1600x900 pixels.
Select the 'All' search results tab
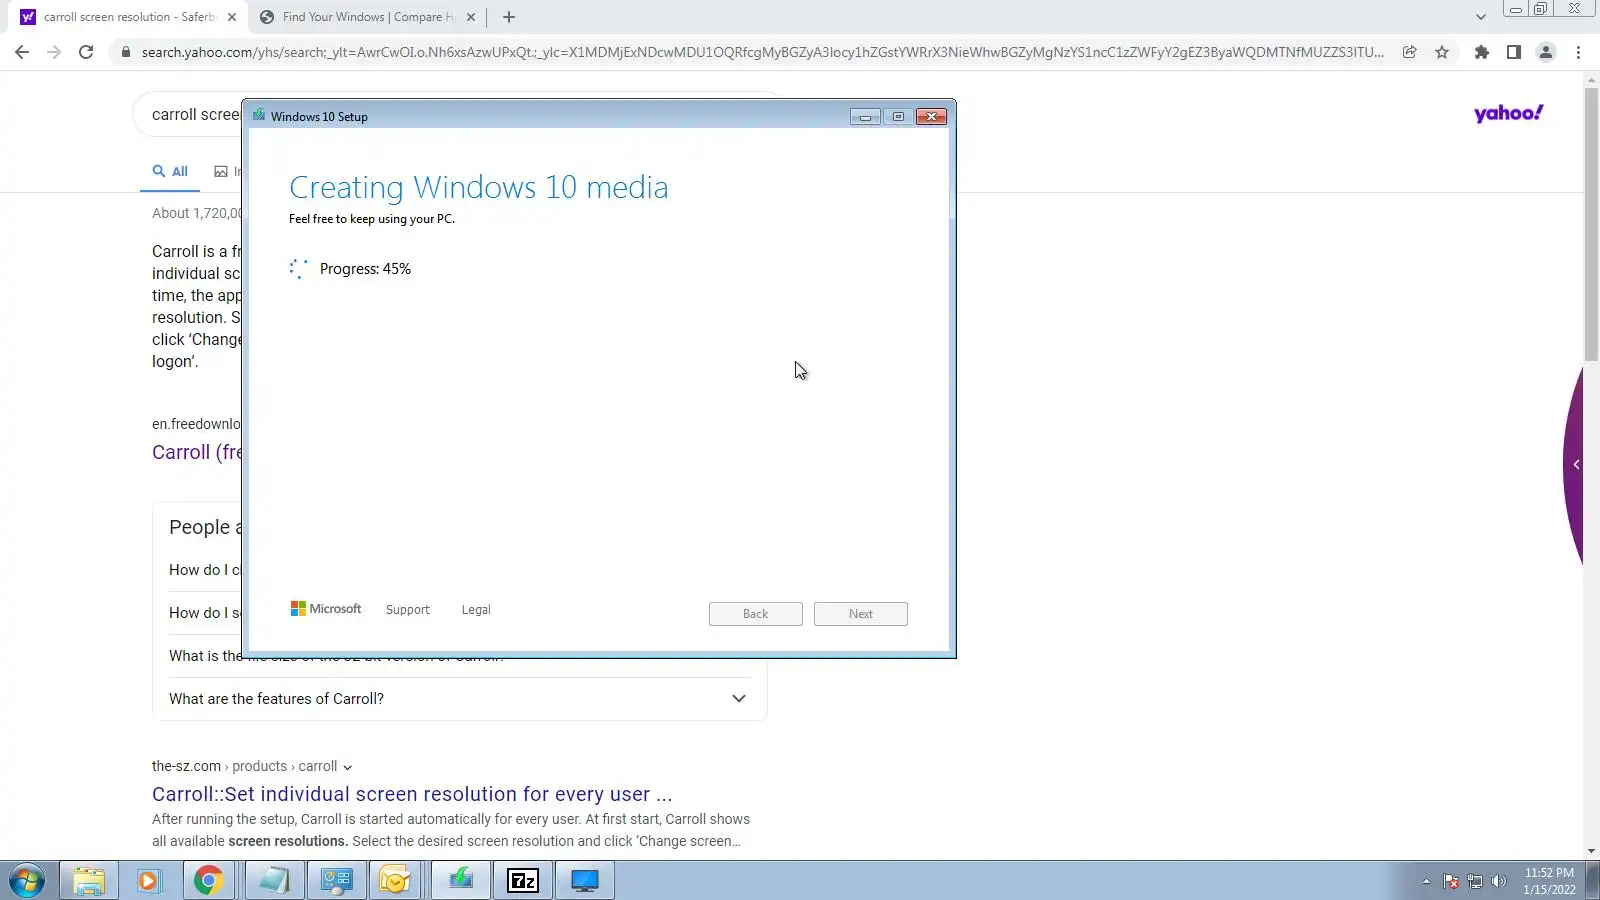click(170, 172)
